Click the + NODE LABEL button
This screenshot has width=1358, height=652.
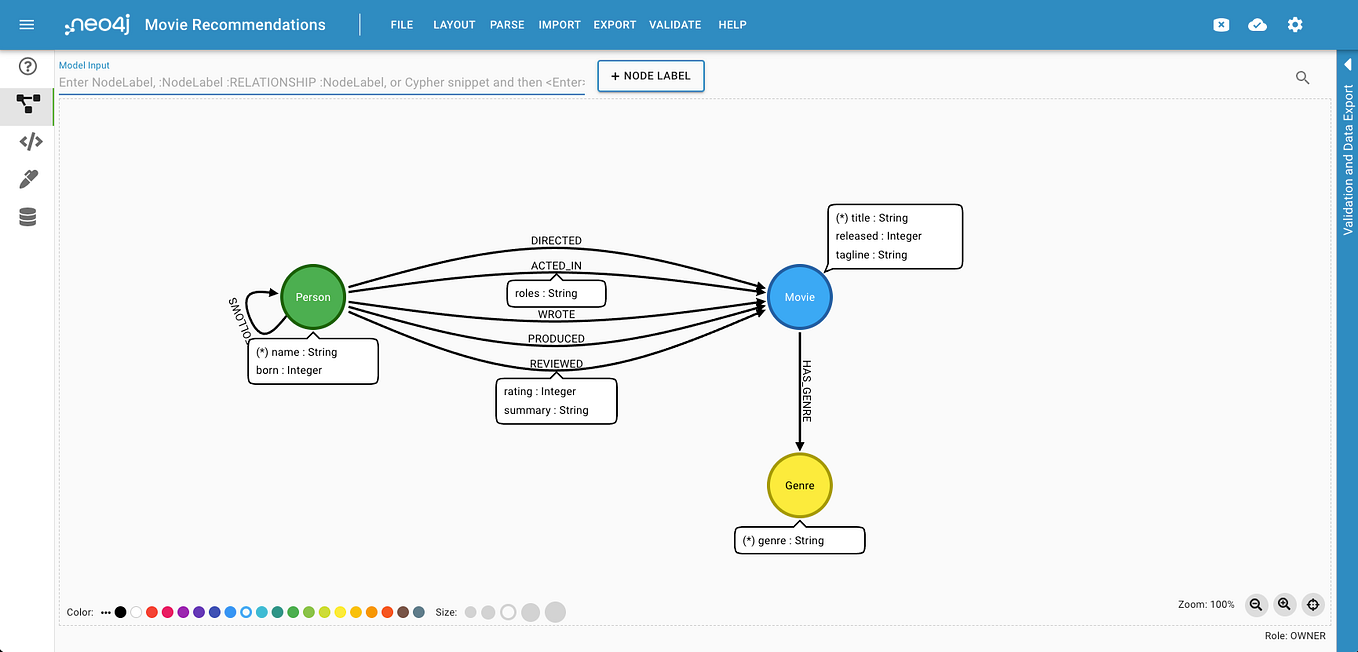(650, 75)
